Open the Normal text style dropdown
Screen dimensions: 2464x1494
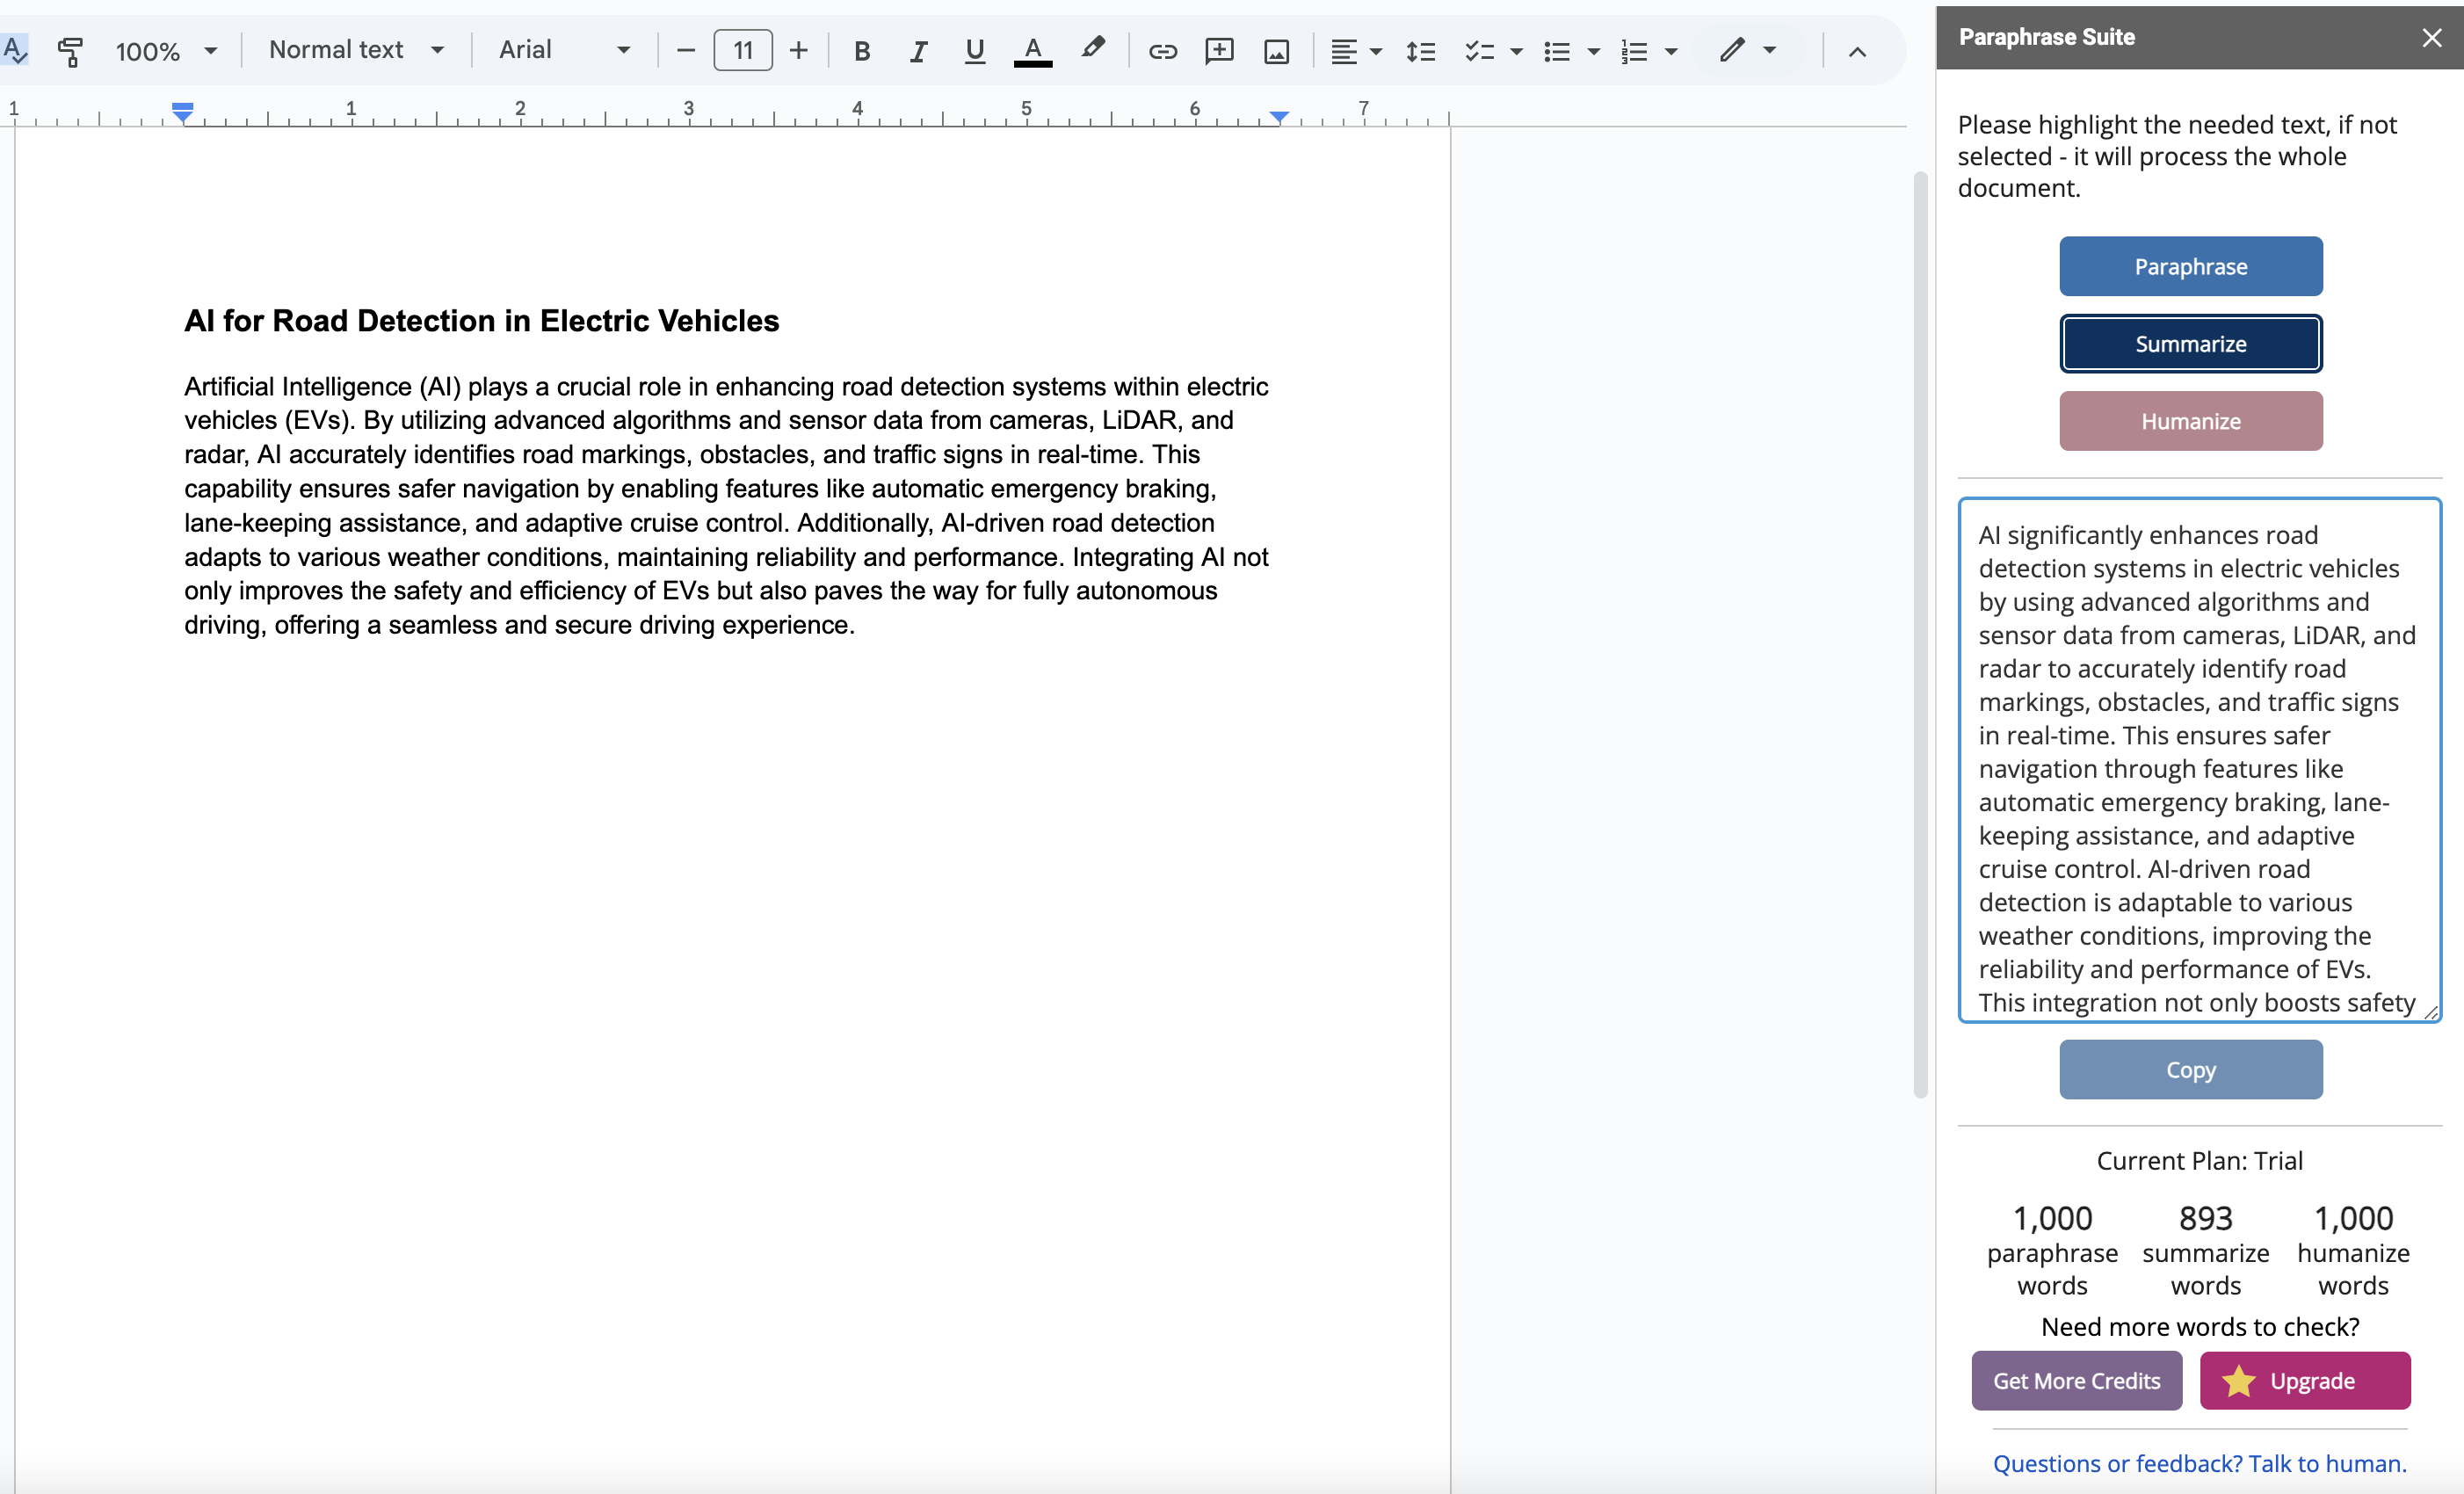click(356, 50)
